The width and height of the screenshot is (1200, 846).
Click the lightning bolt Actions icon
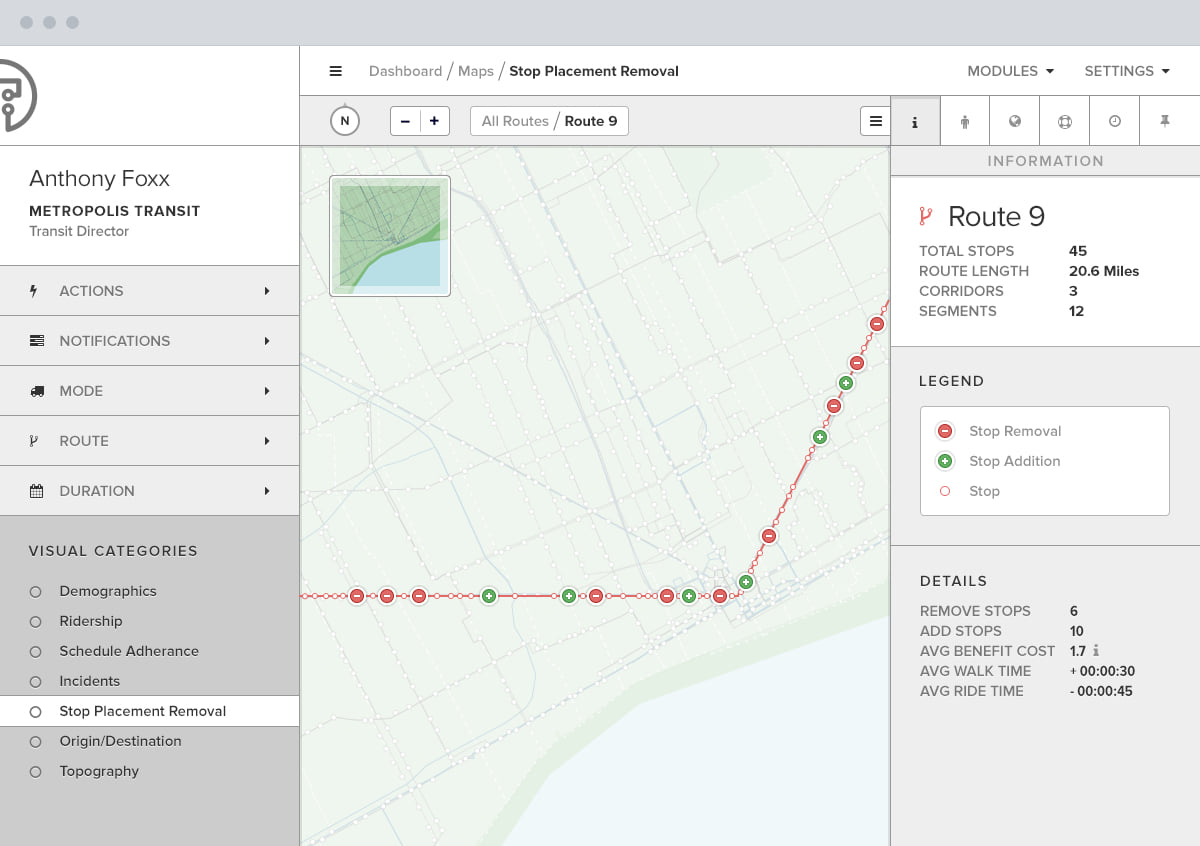(x=34, y=291)
